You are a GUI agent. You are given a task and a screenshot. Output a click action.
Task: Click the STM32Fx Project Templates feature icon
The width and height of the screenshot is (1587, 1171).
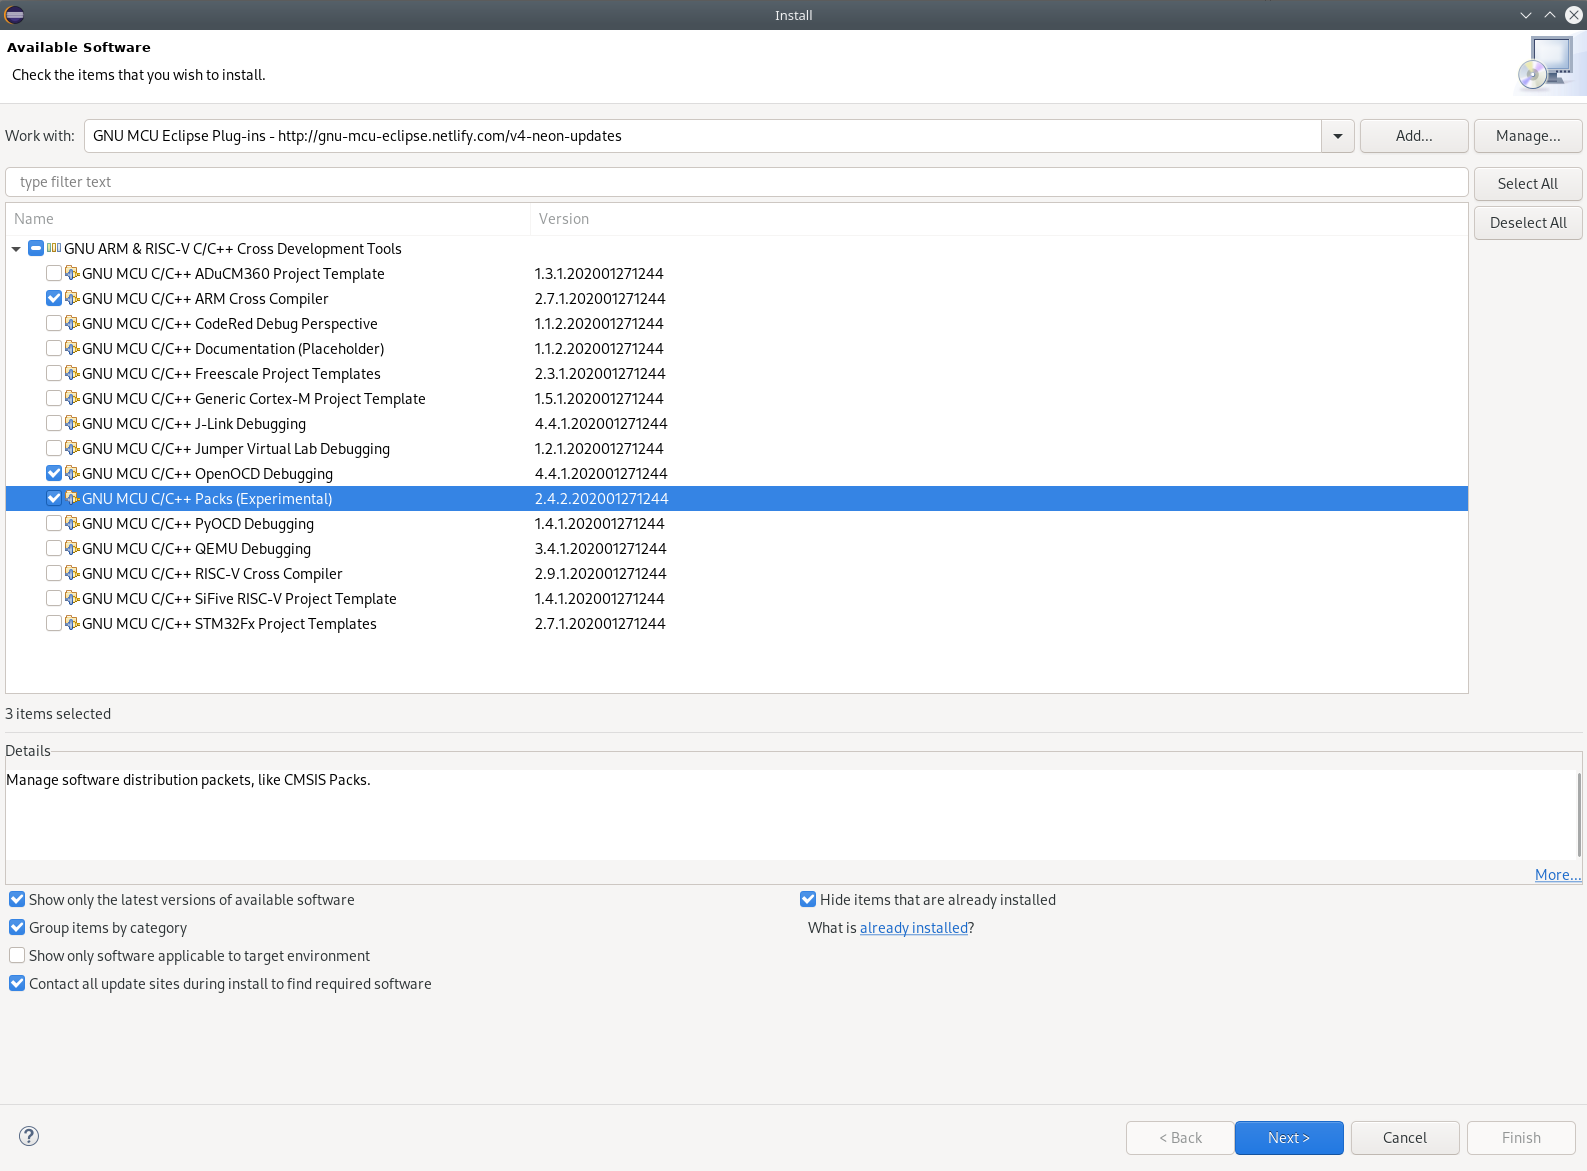tap(72, 623)
